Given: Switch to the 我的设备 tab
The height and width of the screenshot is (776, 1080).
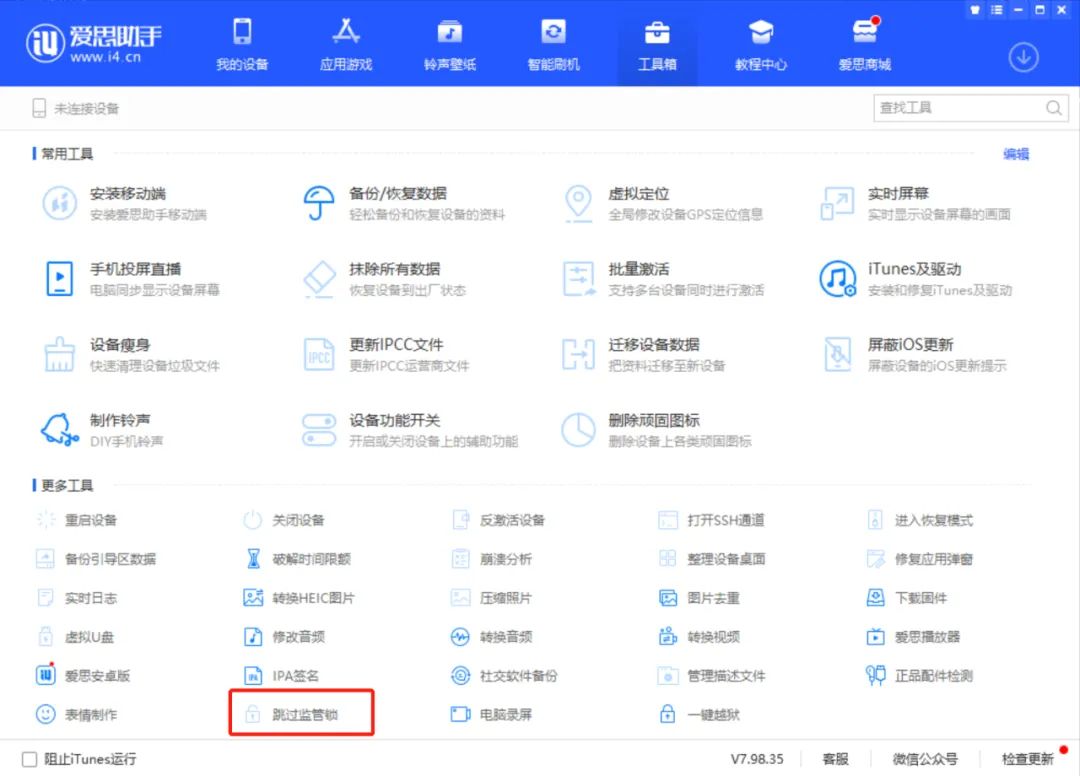Looking at the screenshot, I should [x=240, y=45].
